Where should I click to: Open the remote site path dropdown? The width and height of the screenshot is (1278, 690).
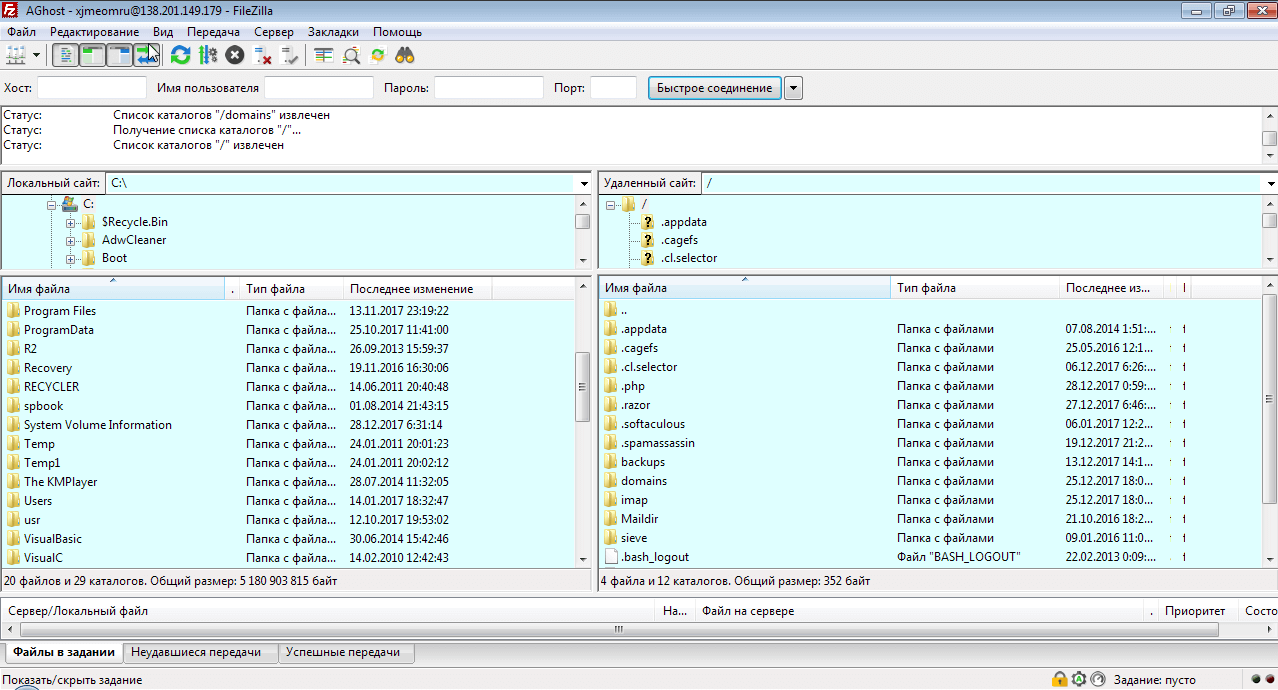(x=1271, y=184)
